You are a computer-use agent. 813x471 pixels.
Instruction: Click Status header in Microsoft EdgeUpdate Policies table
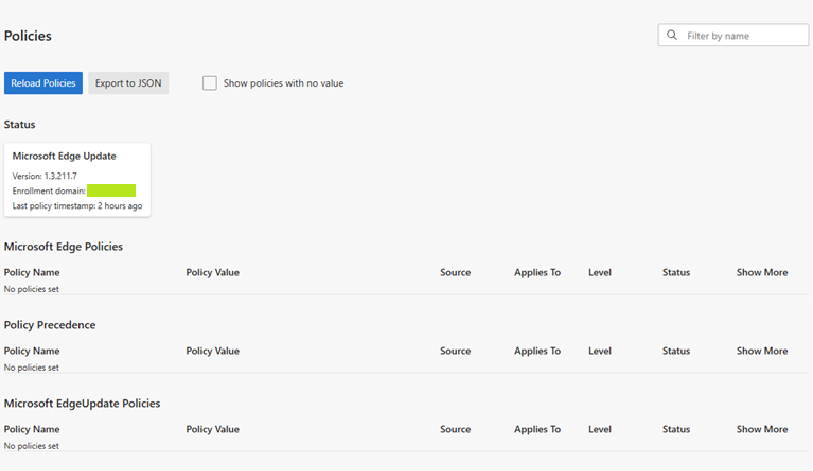tap(676, 429)
